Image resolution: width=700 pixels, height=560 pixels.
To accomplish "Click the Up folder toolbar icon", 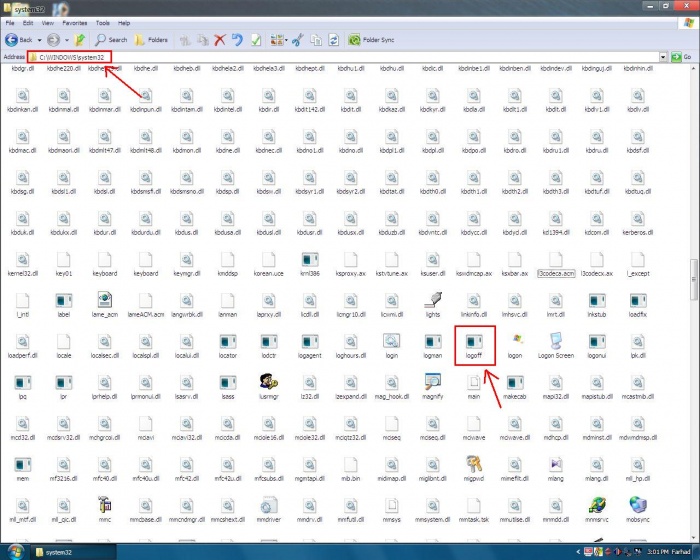I will (x=79, y=40).
